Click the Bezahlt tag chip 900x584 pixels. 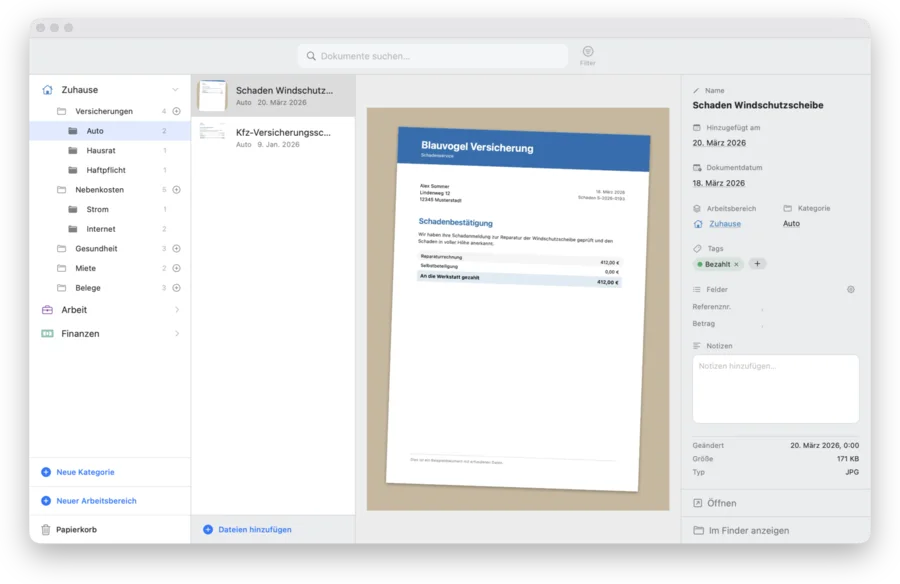point(717,264)
